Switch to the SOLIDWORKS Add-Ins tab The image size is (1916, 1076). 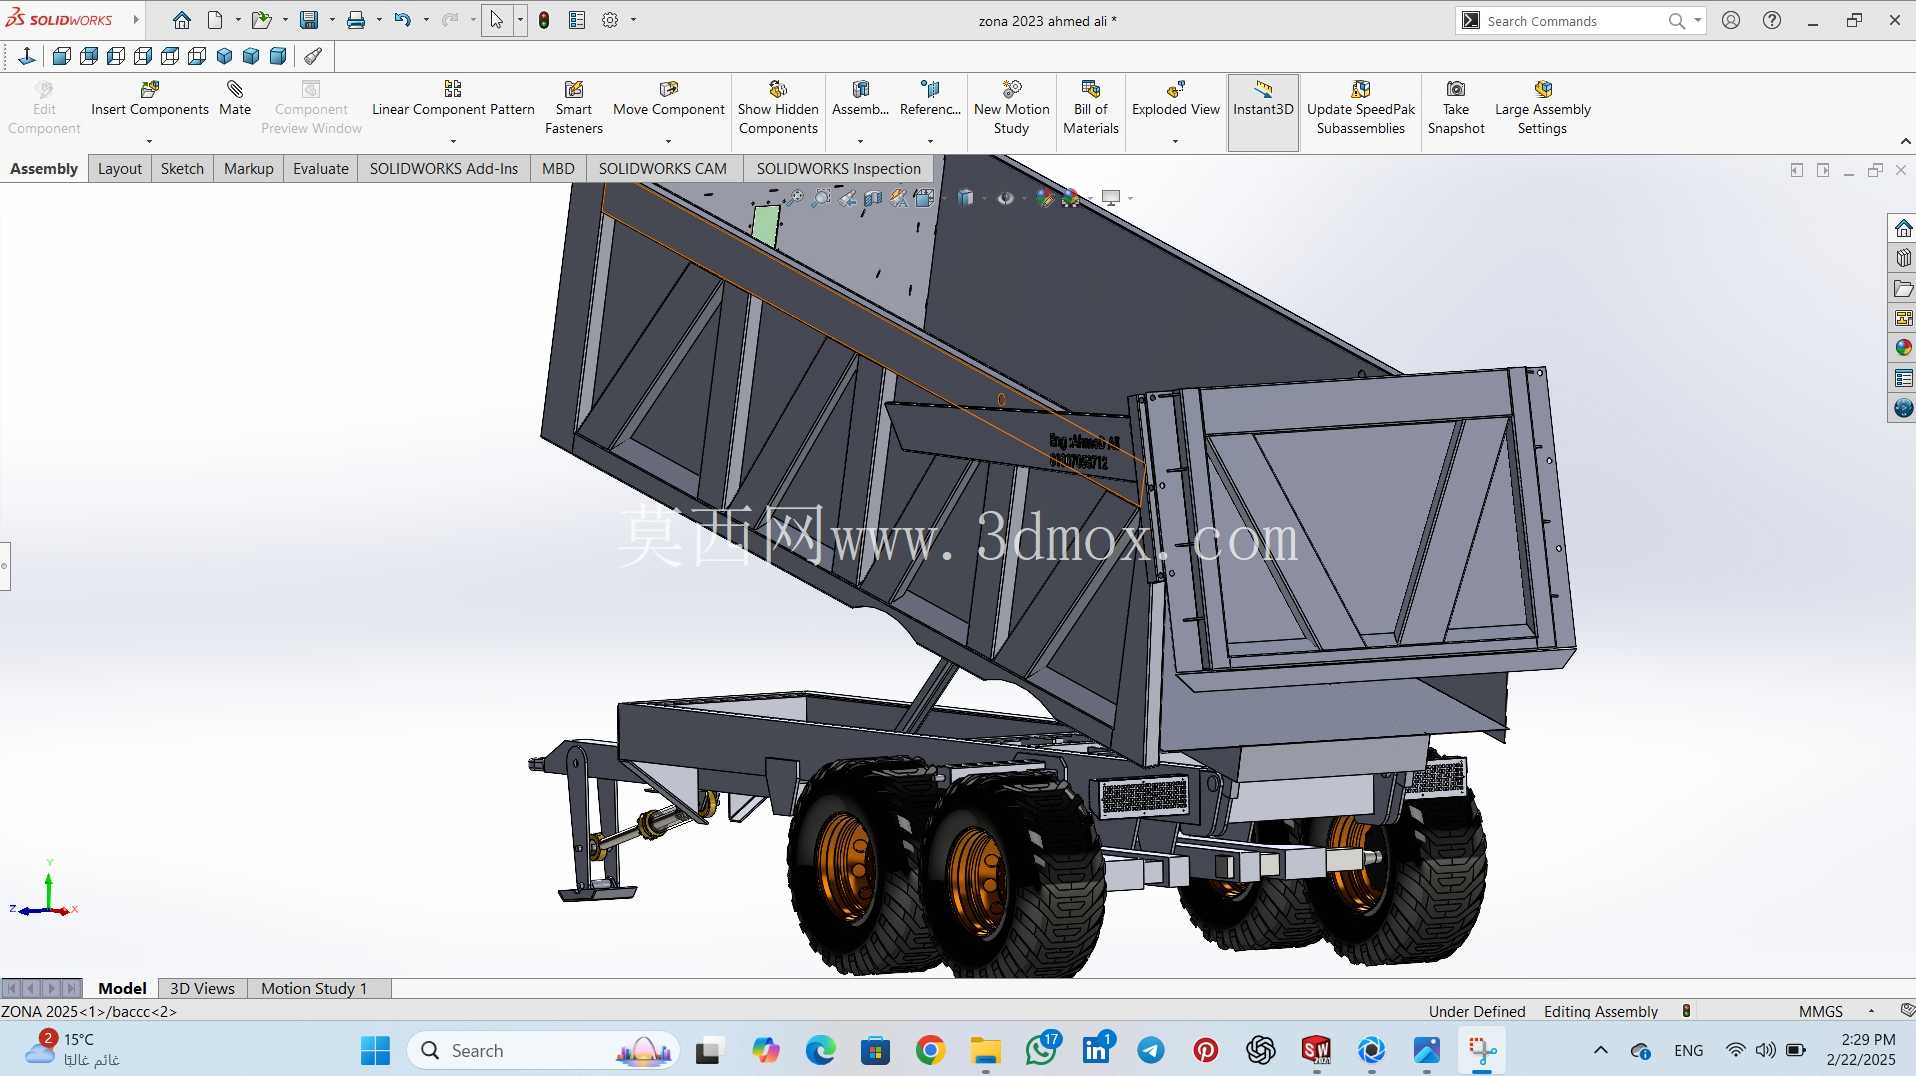[444, 169]
